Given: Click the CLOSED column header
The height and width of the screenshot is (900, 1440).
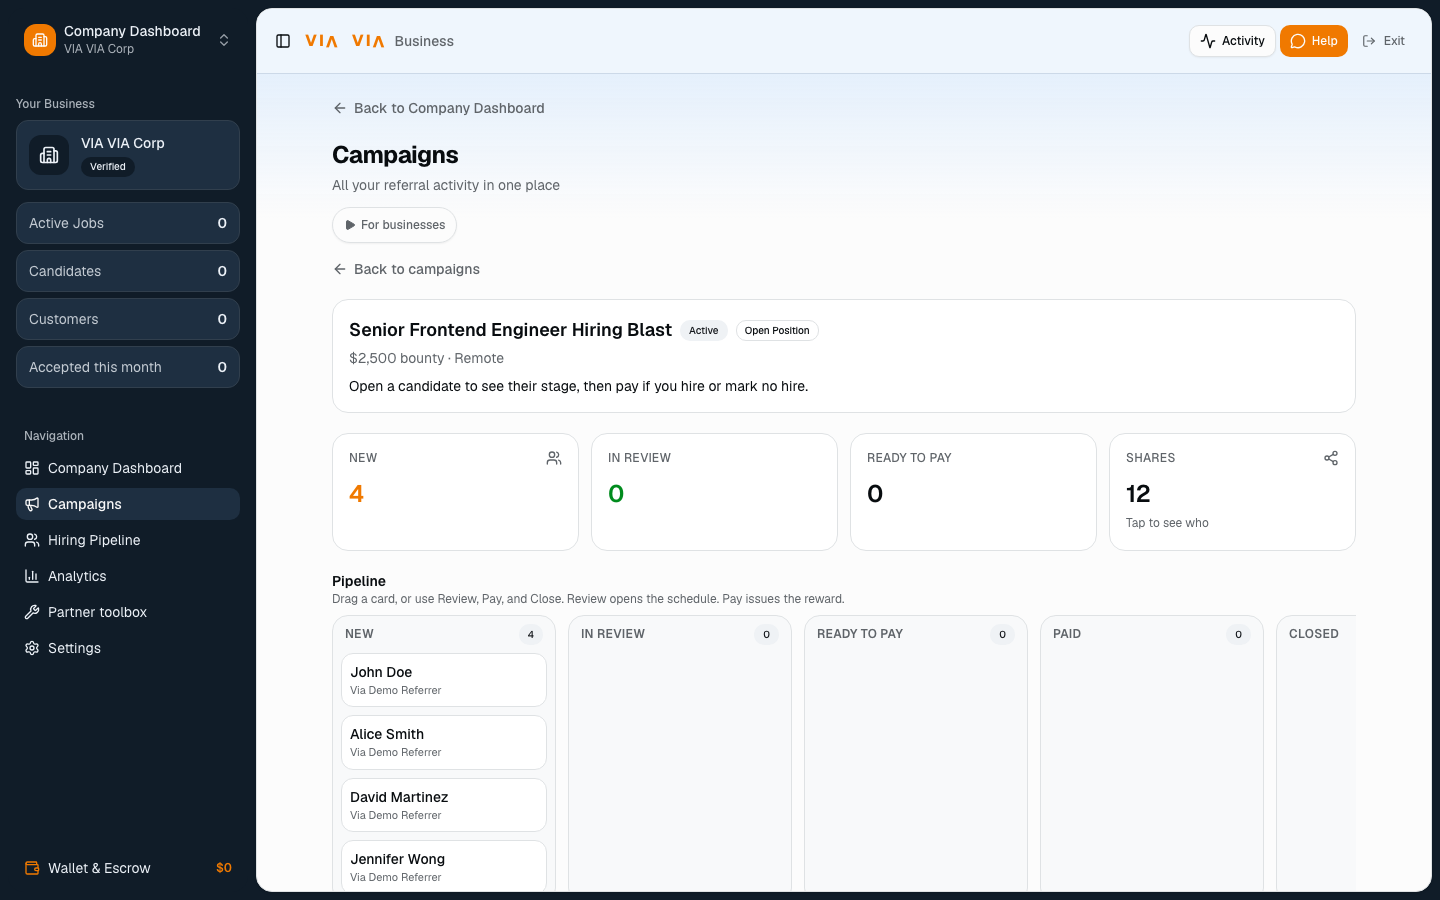Looking at the screenshot, I should click(x=1313, y=634).
